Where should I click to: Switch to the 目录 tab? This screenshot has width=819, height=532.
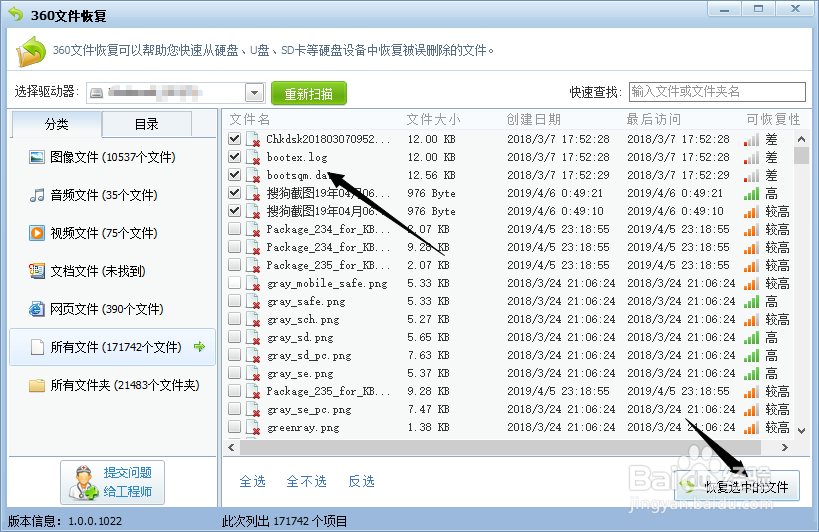147,124
